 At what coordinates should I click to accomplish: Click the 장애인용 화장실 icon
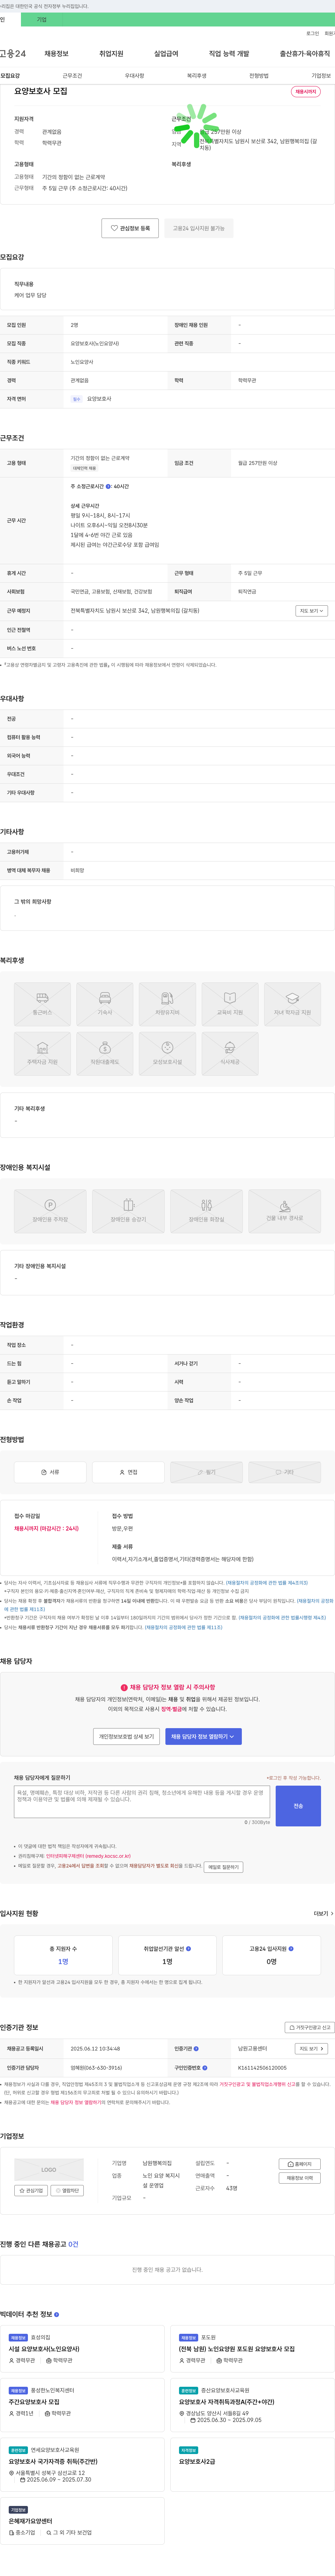(x=206, y=1211)
